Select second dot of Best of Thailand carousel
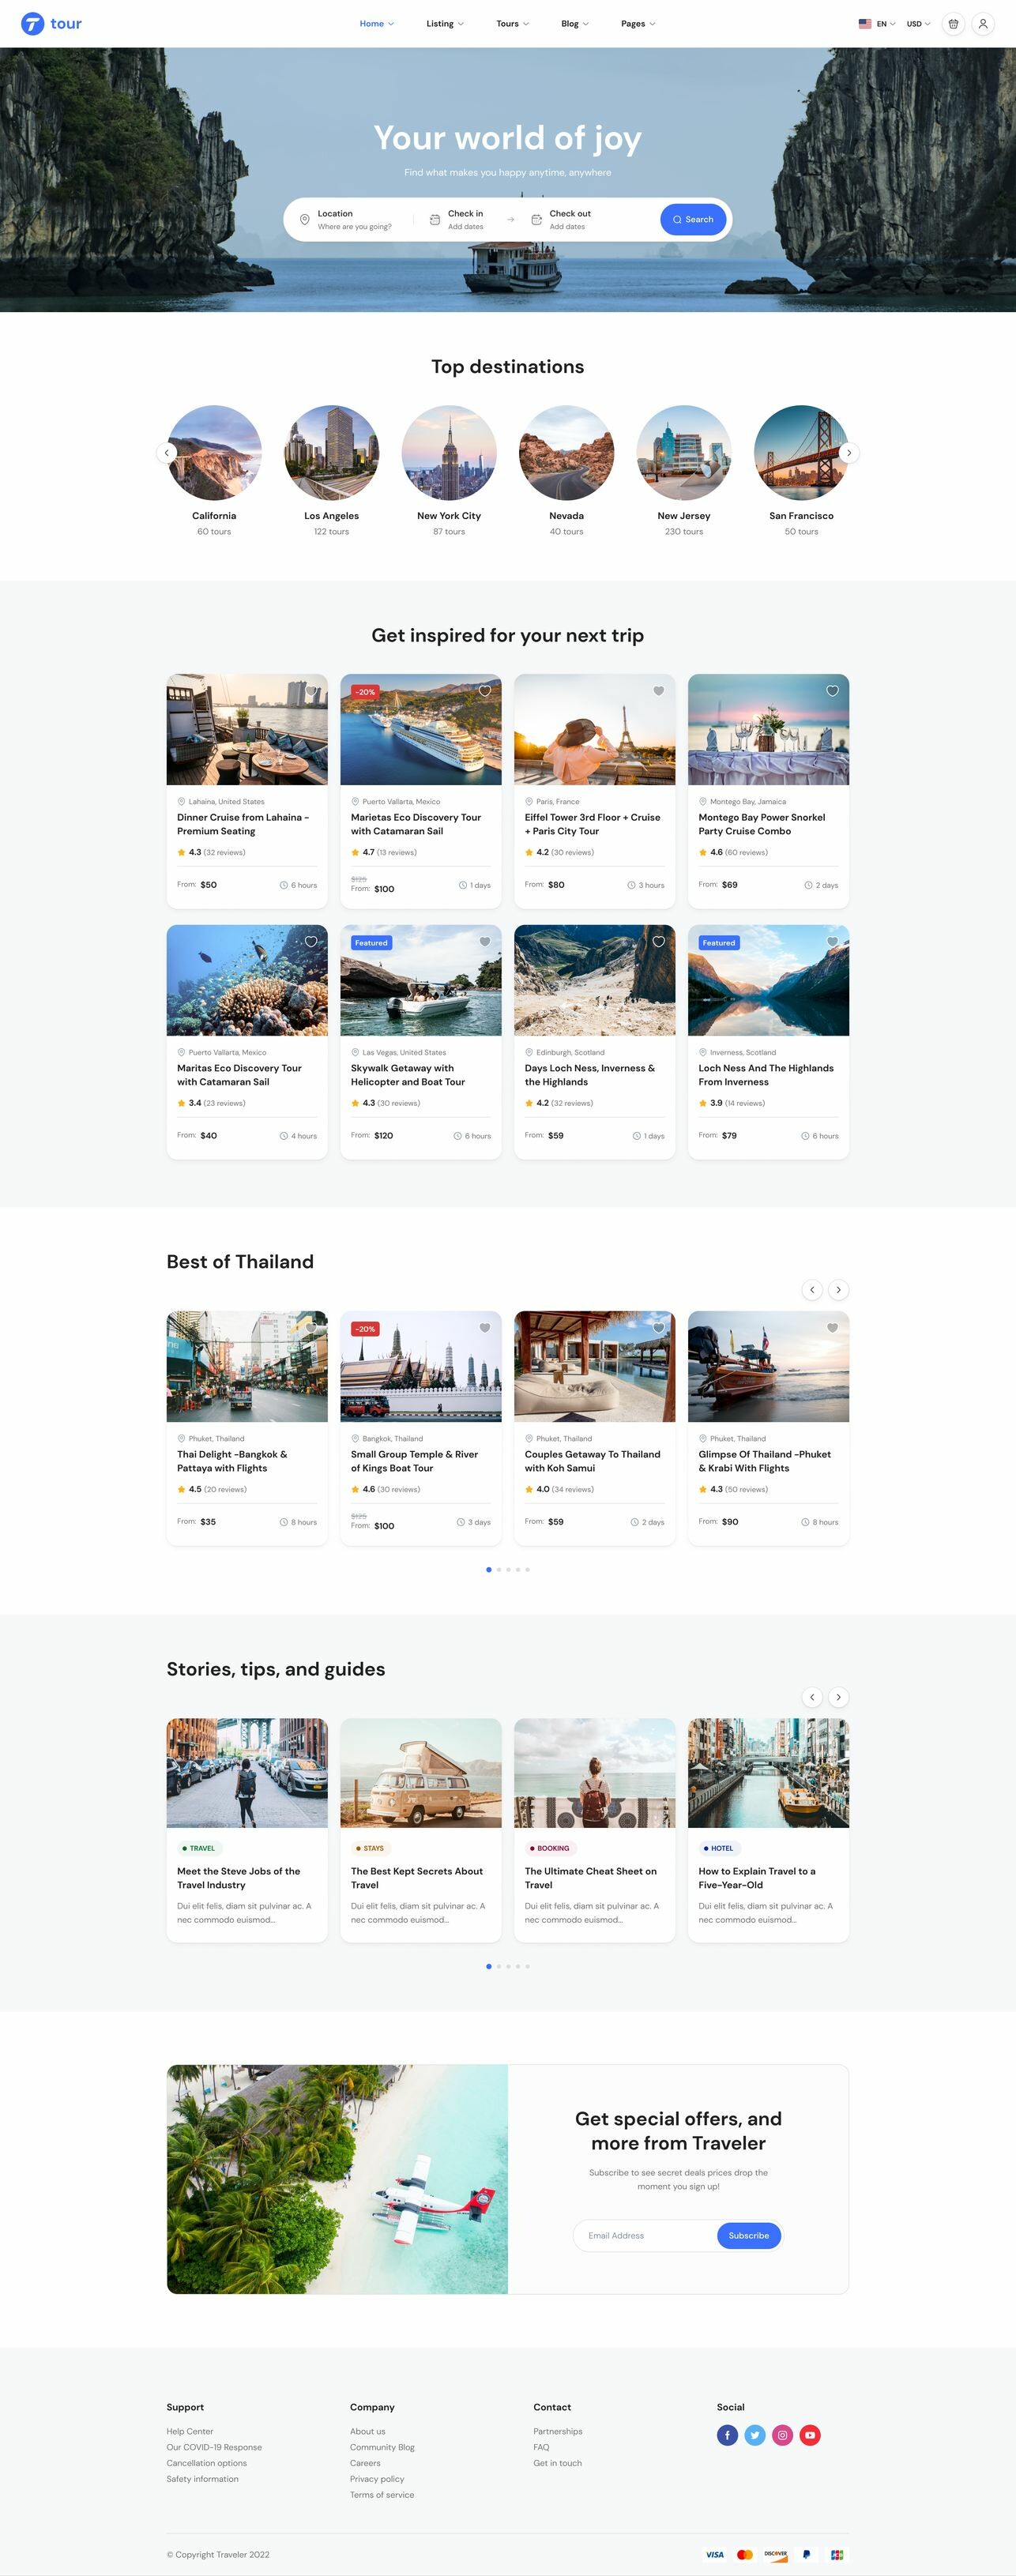Viewport: 1016px width, 2576px height. coord(499,1570)
